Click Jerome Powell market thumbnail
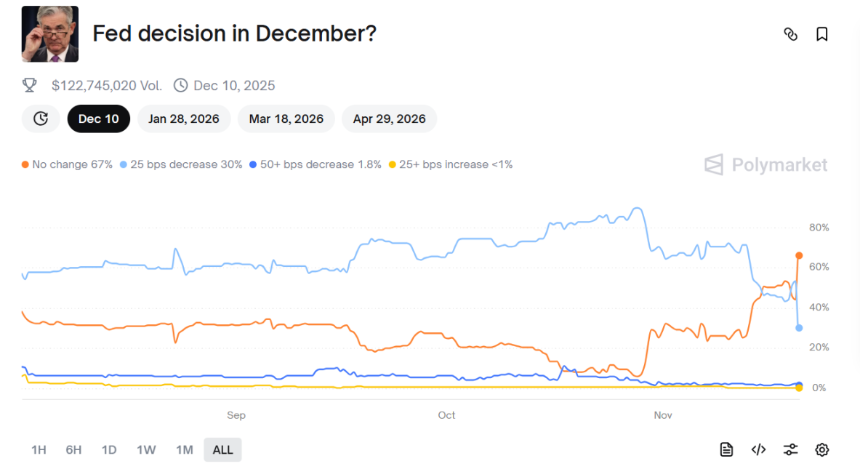Image resolution: width=860 pixels, height=469 pixels. click(x=50, y=34)
